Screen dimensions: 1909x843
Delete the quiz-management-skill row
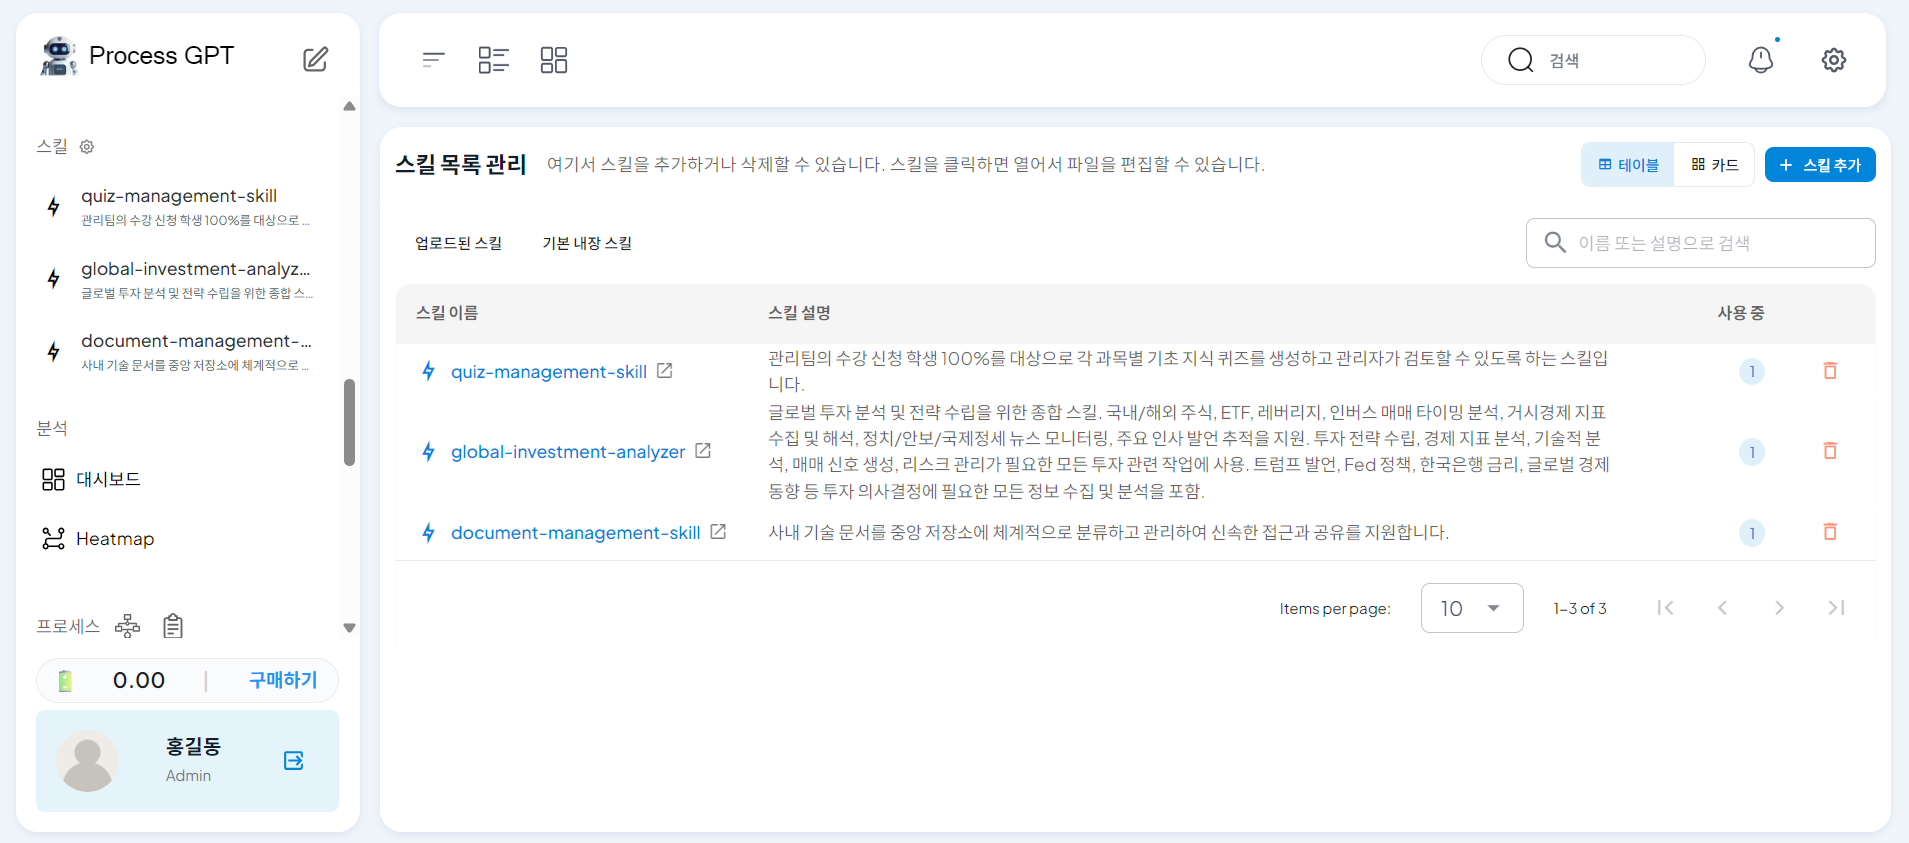[x=1830, y=371]
